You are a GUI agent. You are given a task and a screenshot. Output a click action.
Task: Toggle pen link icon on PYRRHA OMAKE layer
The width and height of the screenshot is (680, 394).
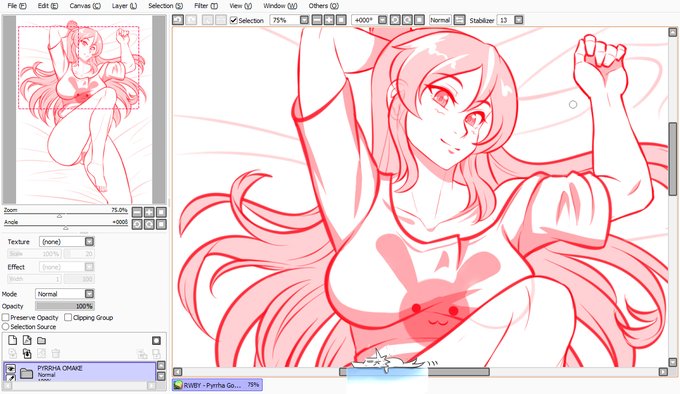10,378
